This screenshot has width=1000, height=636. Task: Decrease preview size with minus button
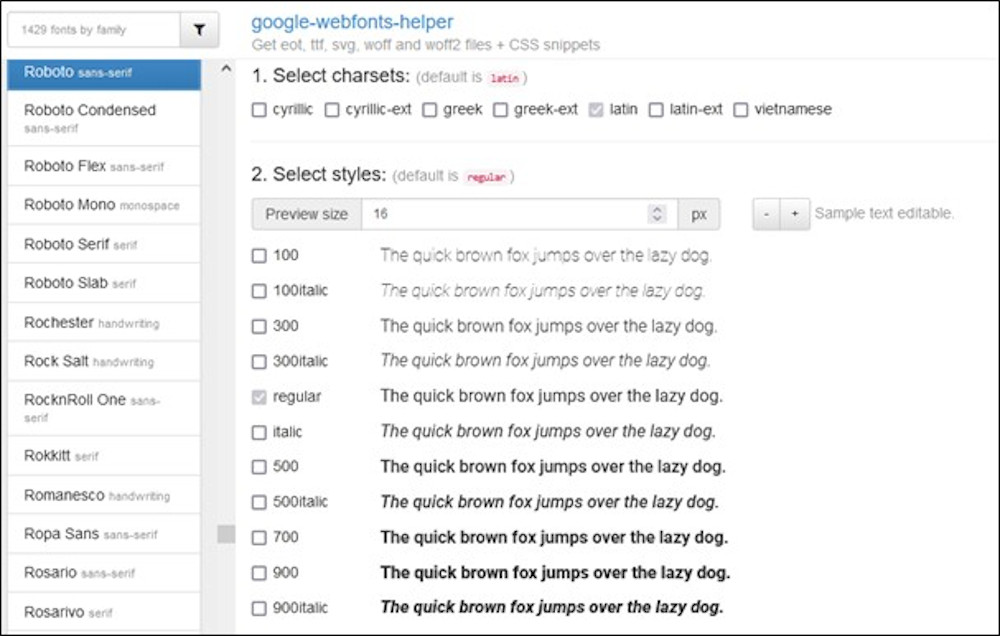(x=767, y=214)
